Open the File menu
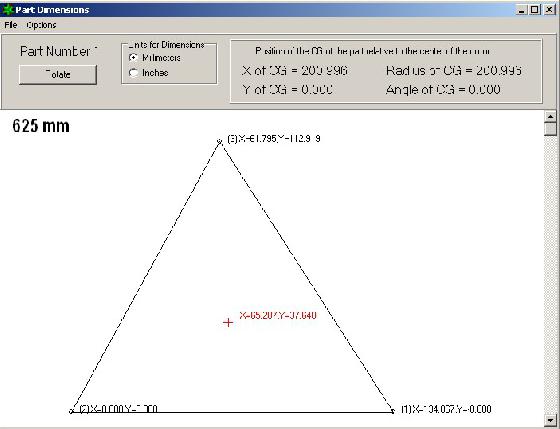The image size is (560, 429). 11,25
